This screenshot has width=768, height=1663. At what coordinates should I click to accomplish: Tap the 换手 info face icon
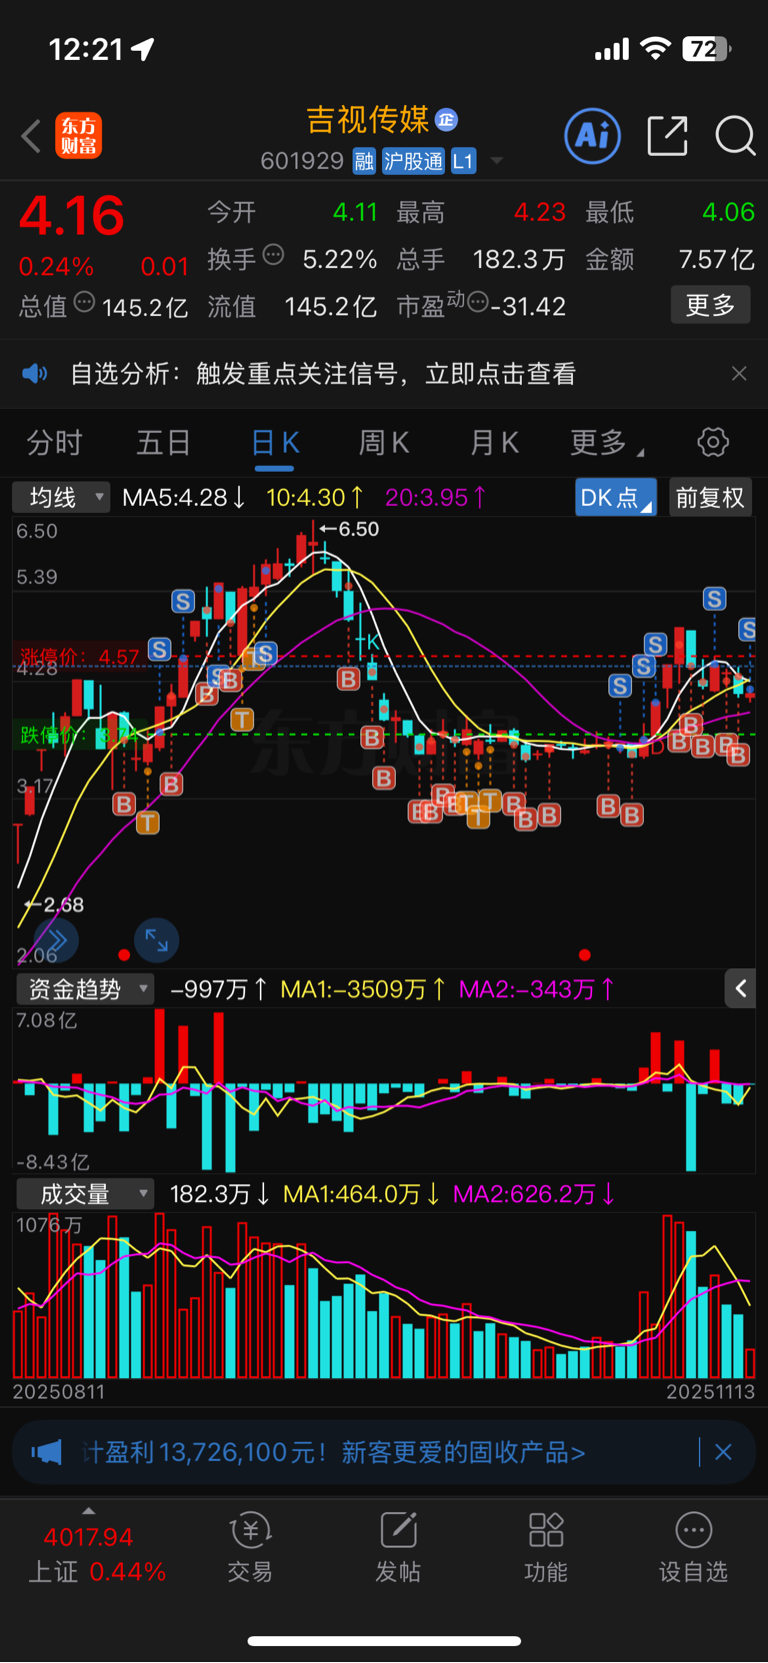[273, 256]
